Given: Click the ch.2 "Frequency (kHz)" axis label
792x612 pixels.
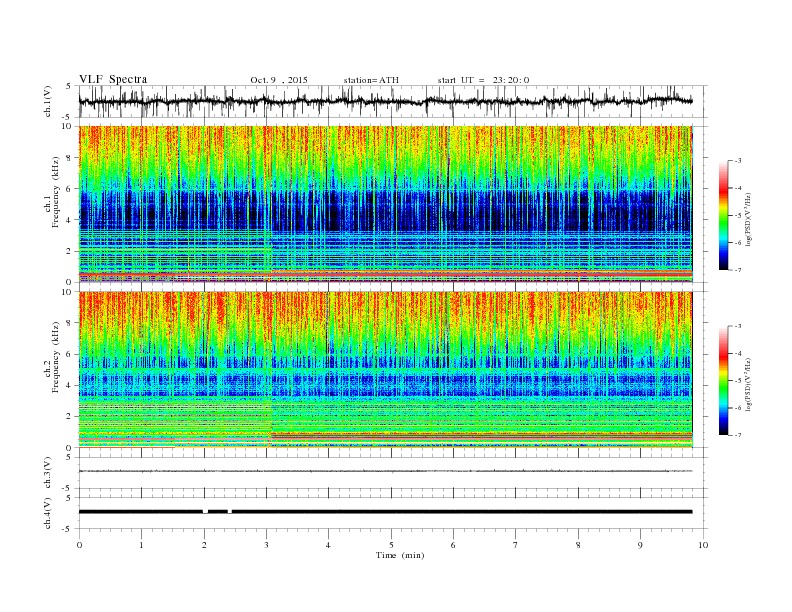Looking at the screenshot, I should click(x=56, y=357).
